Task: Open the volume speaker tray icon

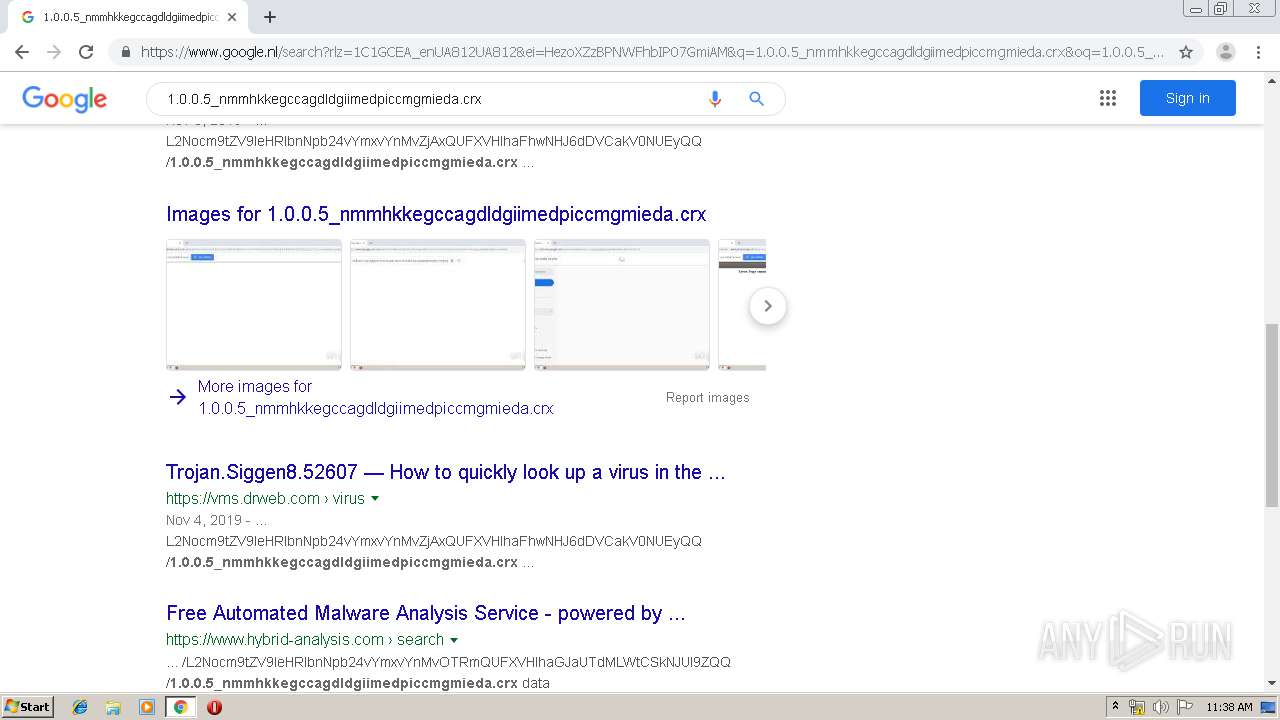Action: click(1160, 707)
